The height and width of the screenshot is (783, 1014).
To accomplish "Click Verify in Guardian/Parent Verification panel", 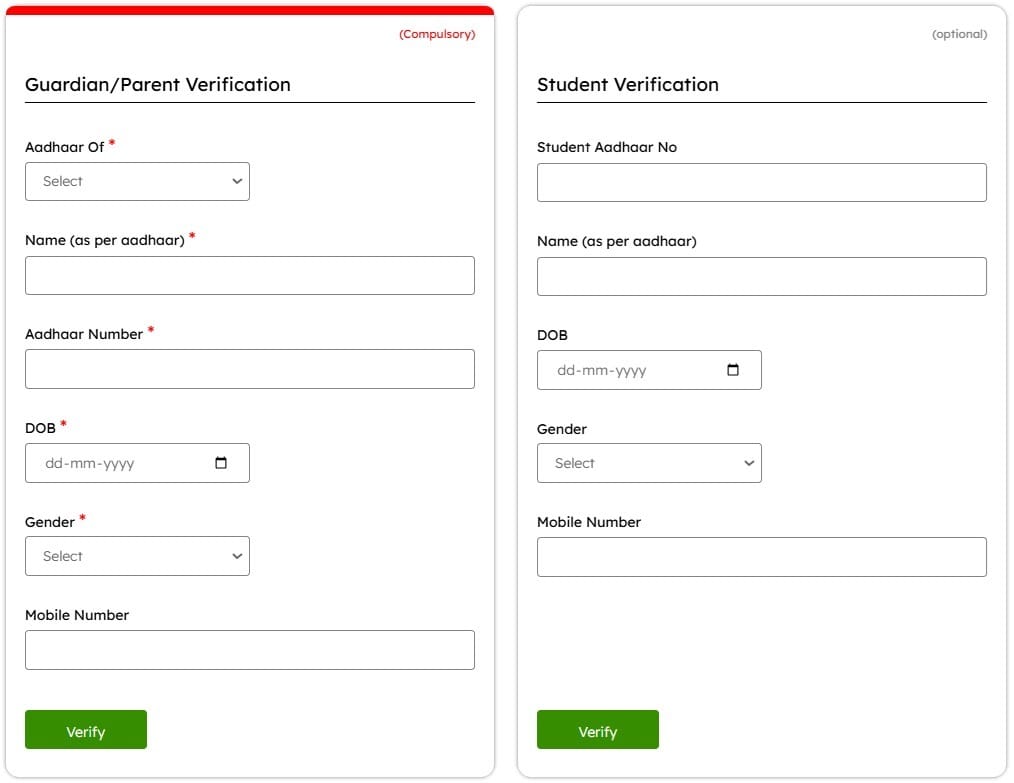I will (x=86, y=730).
